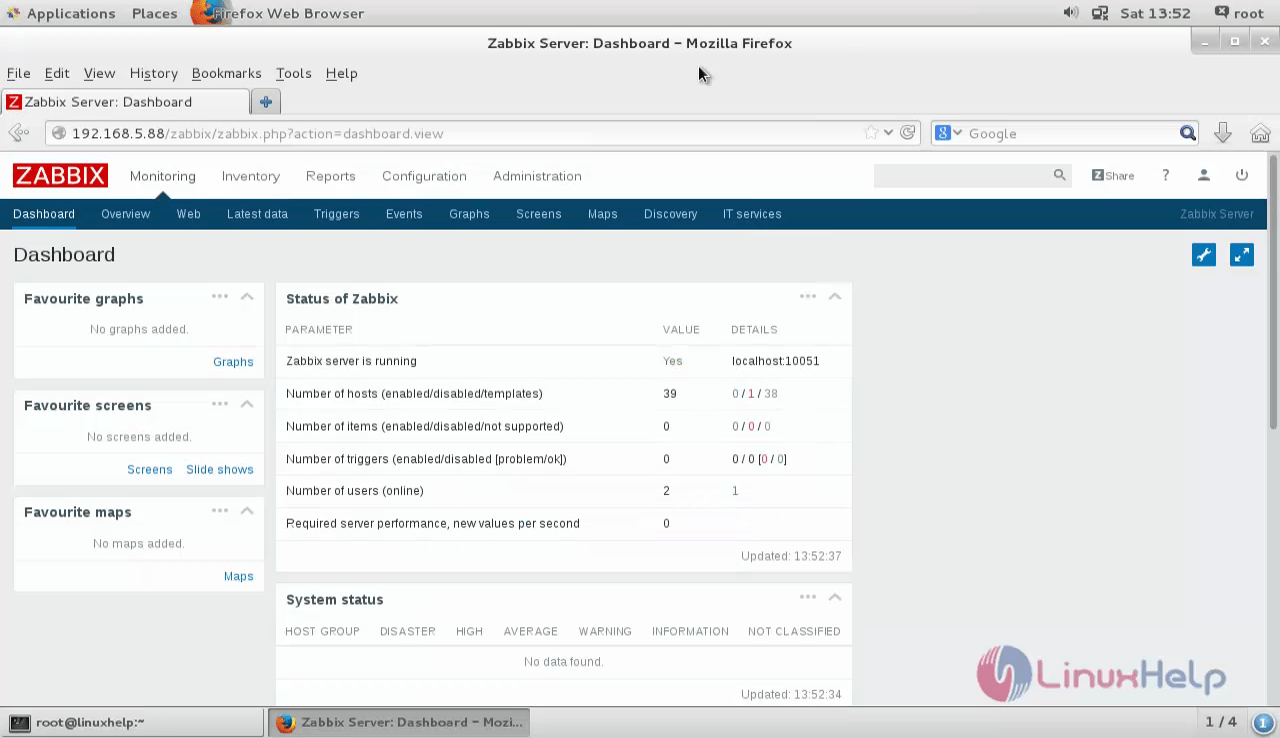Bookmark this page with star icon
This screenshot has height=738, width=1280.
(871, 133)
